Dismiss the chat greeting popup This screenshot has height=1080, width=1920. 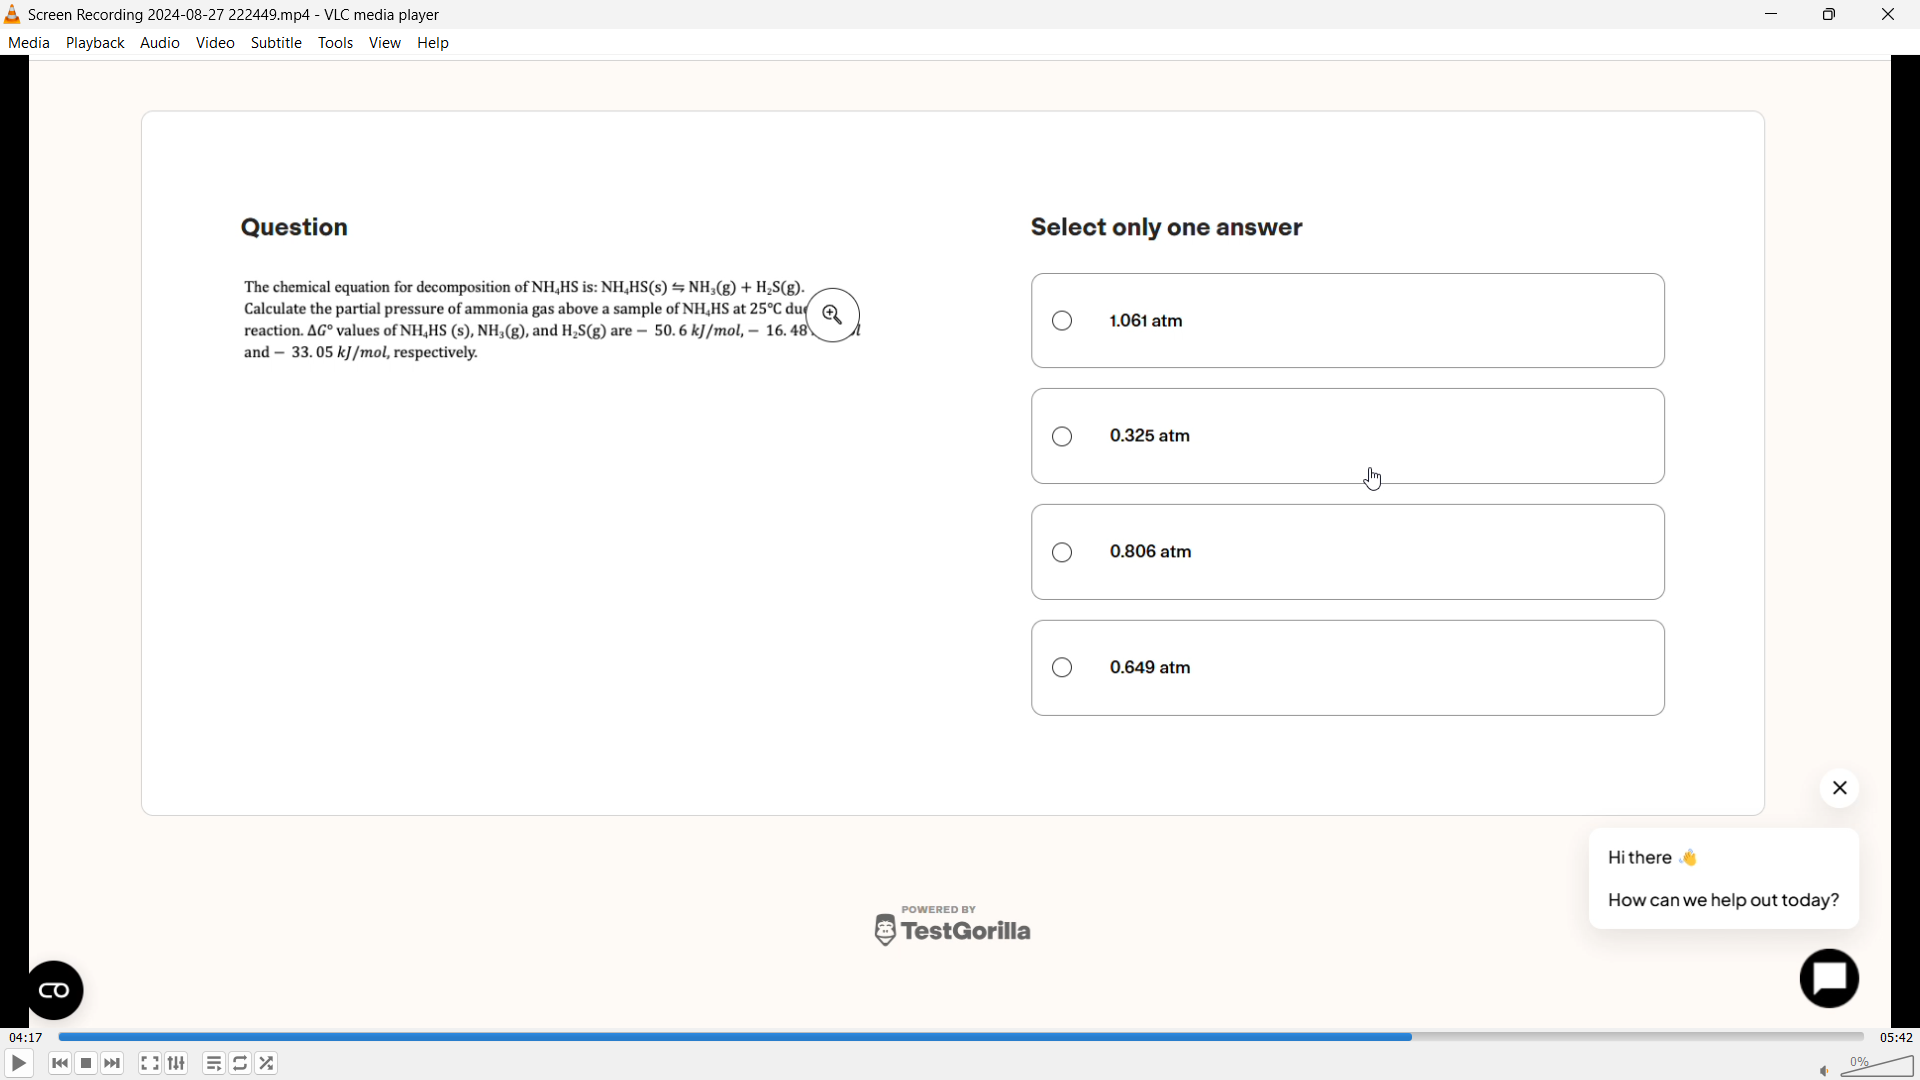[1840, 789]
